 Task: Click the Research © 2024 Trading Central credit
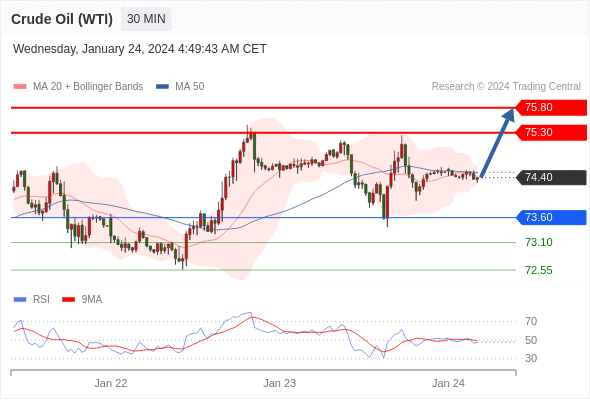click(x=506, y=87)
